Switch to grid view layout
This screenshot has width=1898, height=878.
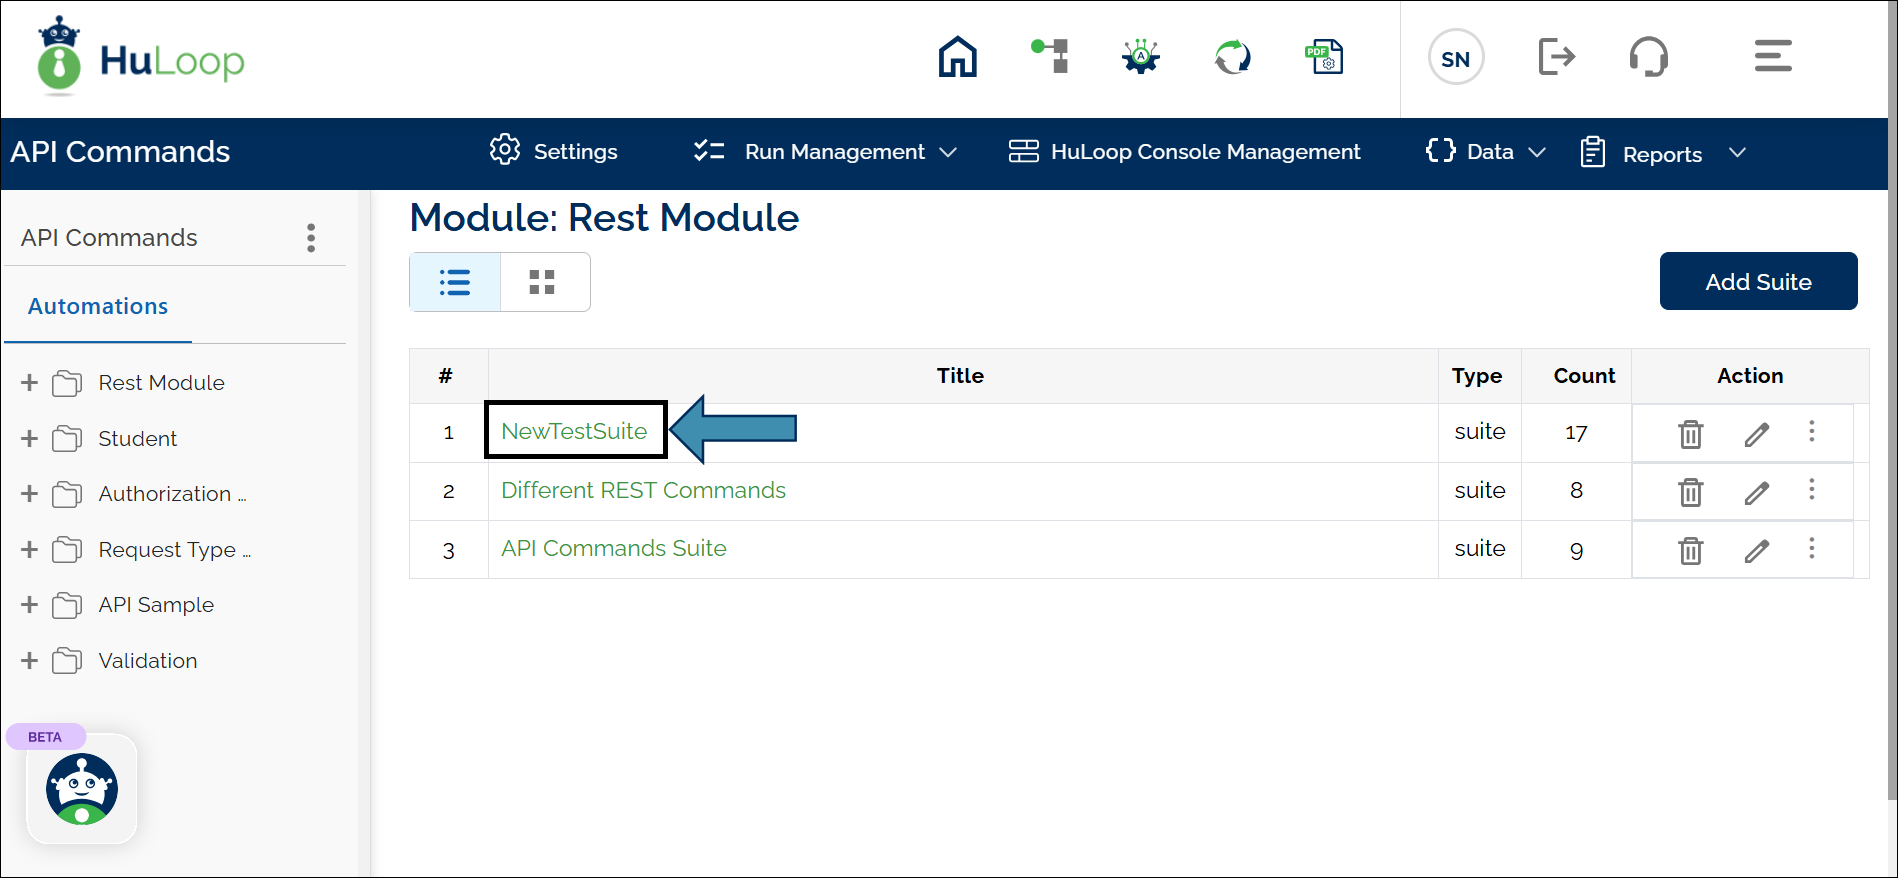pos(542,282)
